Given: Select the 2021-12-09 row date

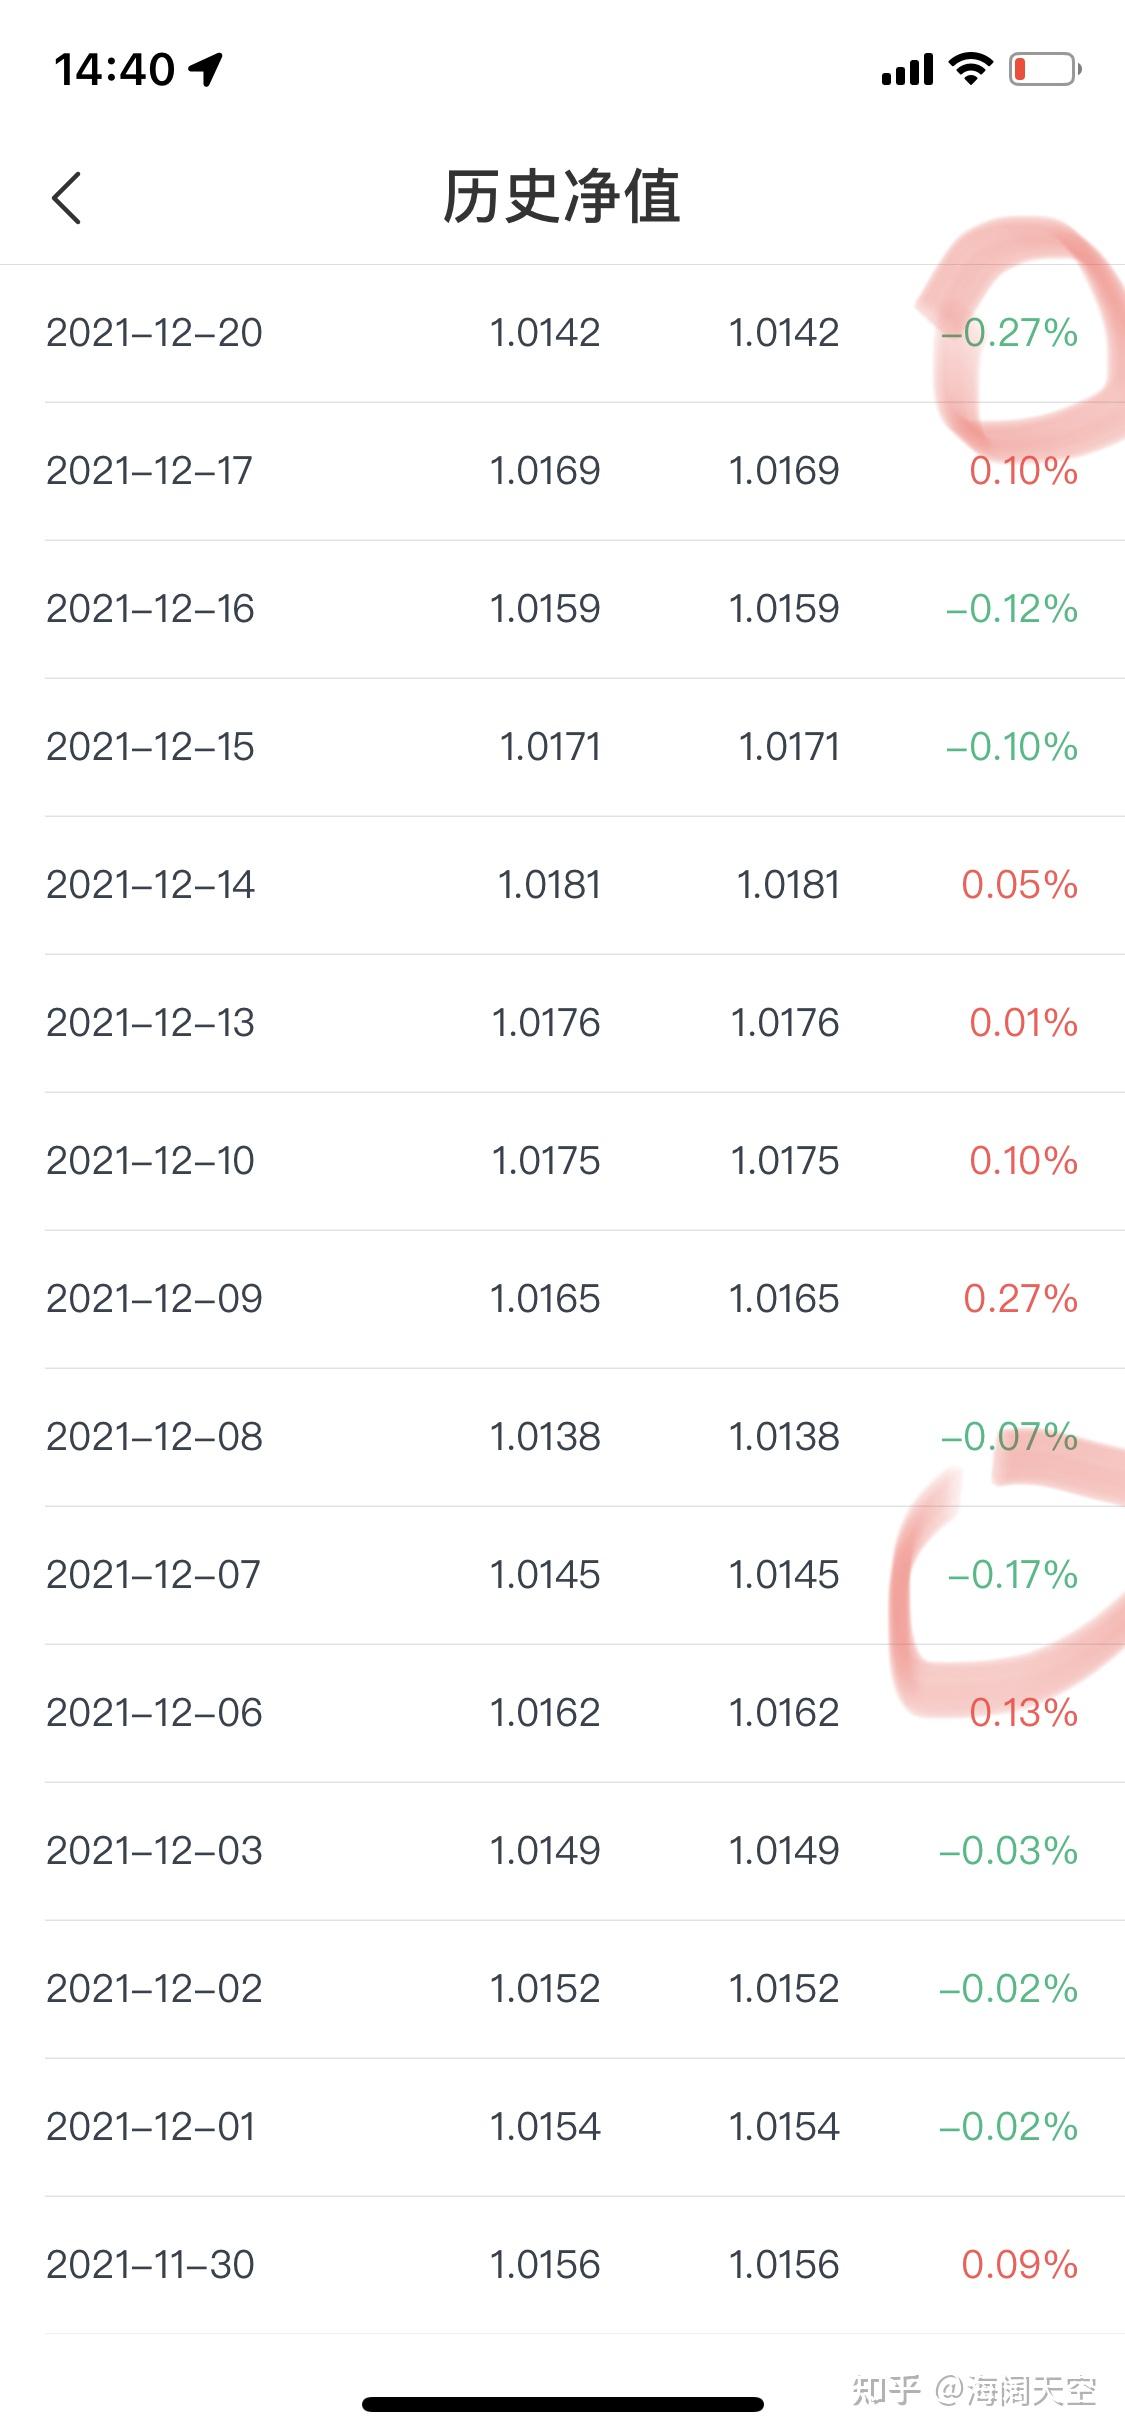Looking at the screenshot, I should tap(154, 1299).
